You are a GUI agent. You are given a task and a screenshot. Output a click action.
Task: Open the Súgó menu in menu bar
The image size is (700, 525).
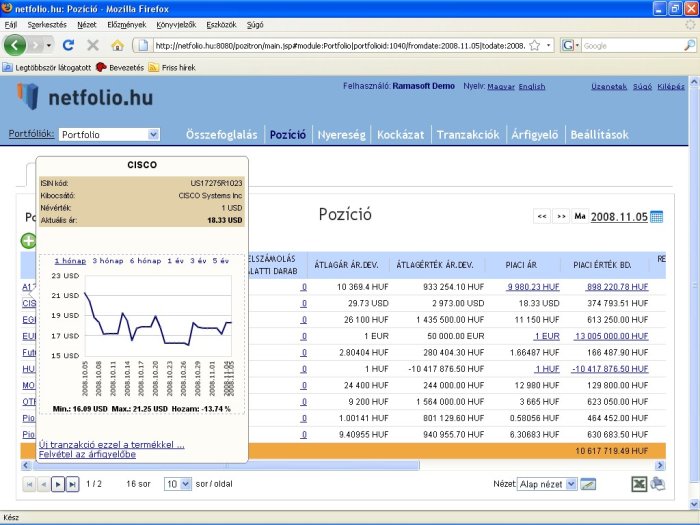click(x=255, y=25)
